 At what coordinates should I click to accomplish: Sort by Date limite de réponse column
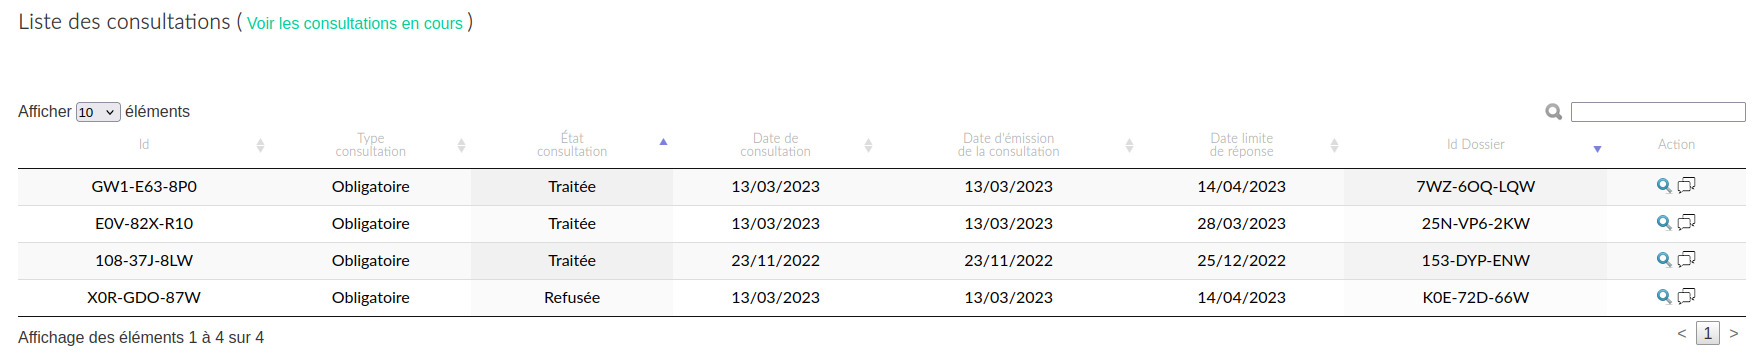1241,145
